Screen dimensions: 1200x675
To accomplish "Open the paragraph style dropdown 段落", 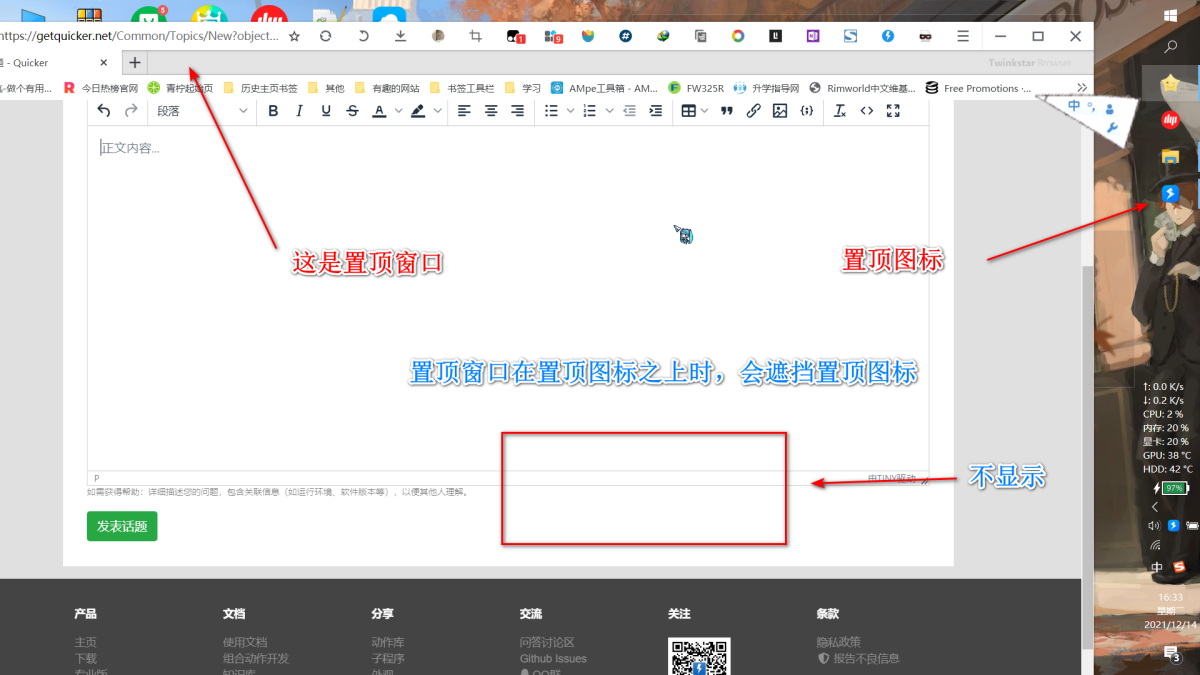I will point(201,111).
